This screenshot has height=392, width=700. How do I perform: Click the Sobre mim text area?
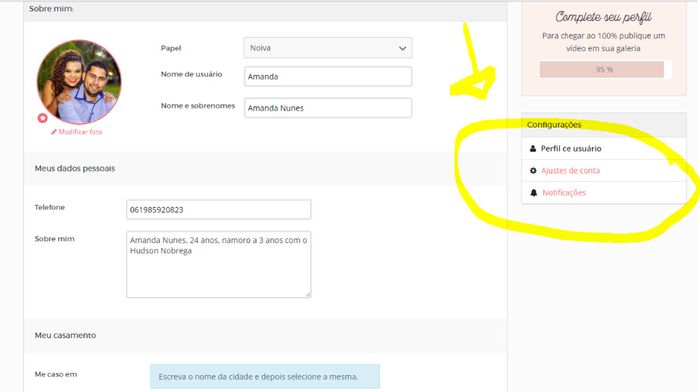218,264
